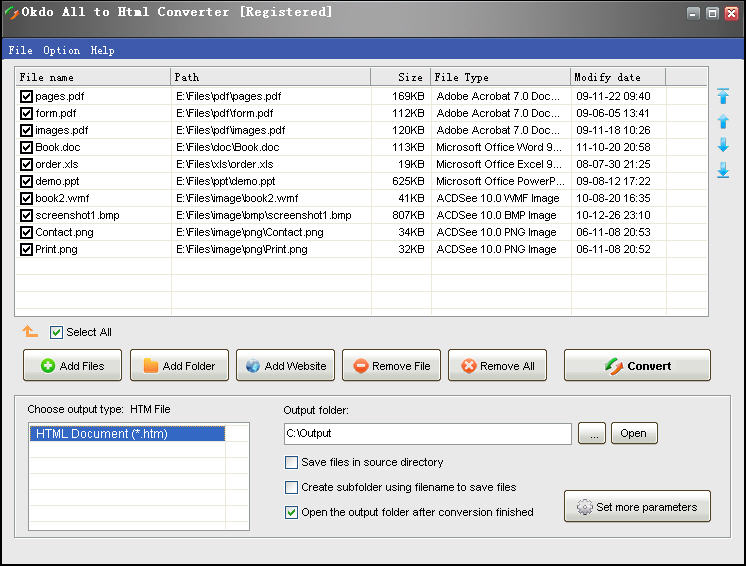Screen dimensions: 746x566
Task: Click Add Website globe button
Action: [285, 366]
